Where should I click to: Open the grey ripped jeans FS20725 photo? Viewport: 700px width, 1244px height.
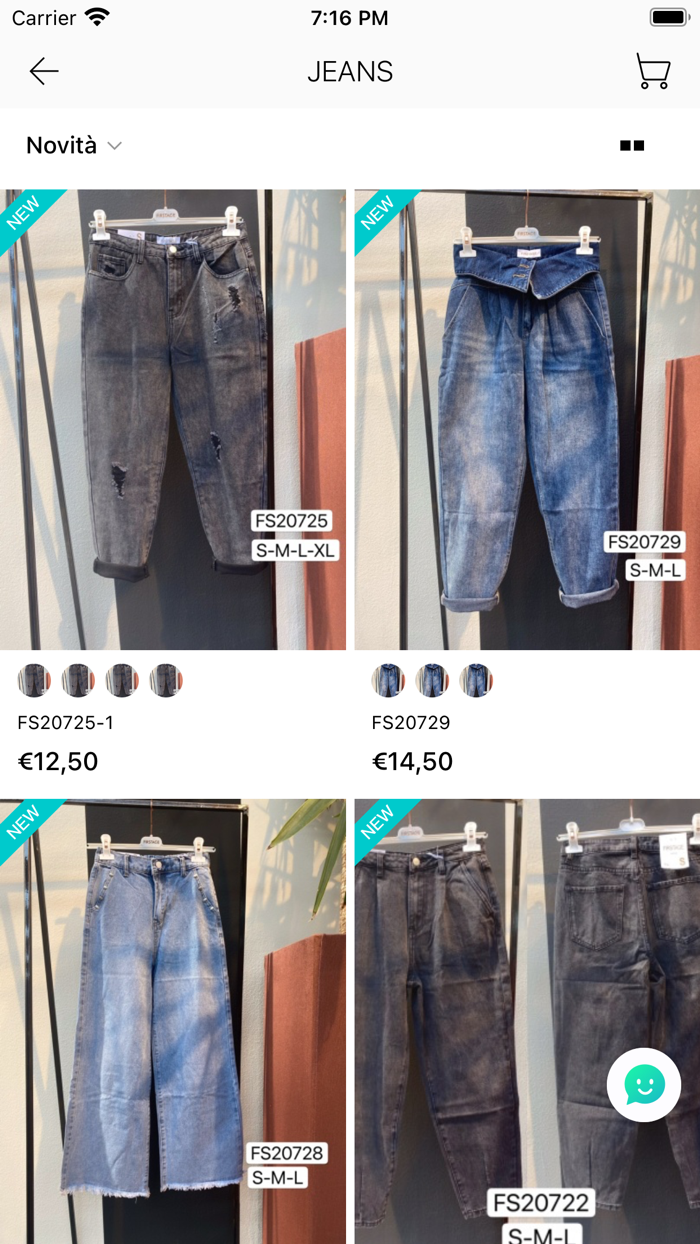[x=173, y=420]
